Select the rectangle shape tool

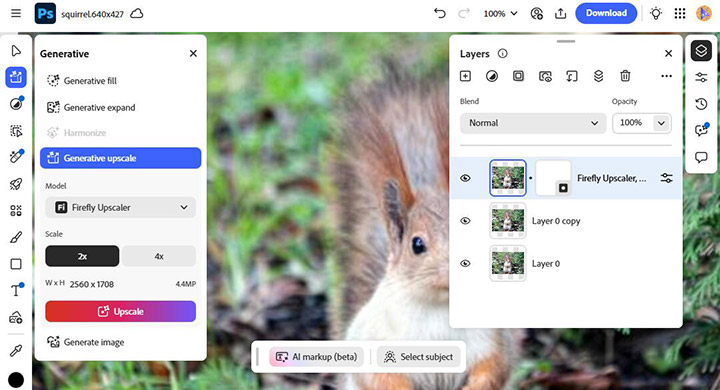click(x=16, y=264)
